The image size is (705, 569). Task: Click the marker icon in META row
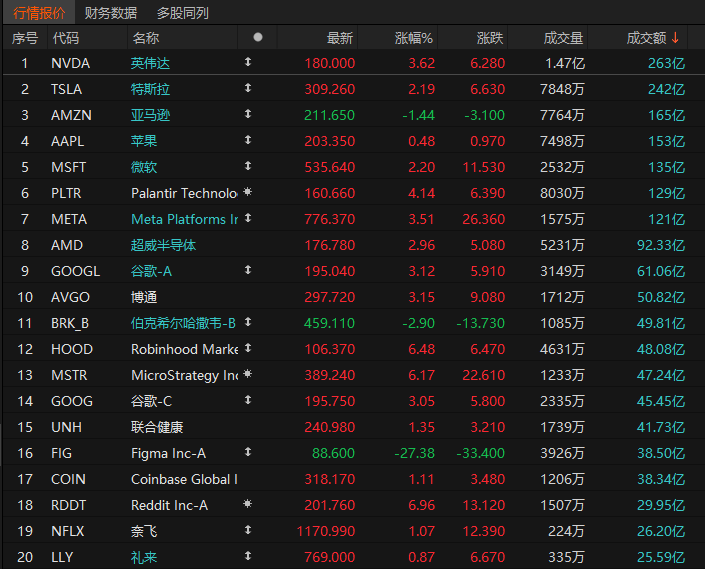click(248, 218)
